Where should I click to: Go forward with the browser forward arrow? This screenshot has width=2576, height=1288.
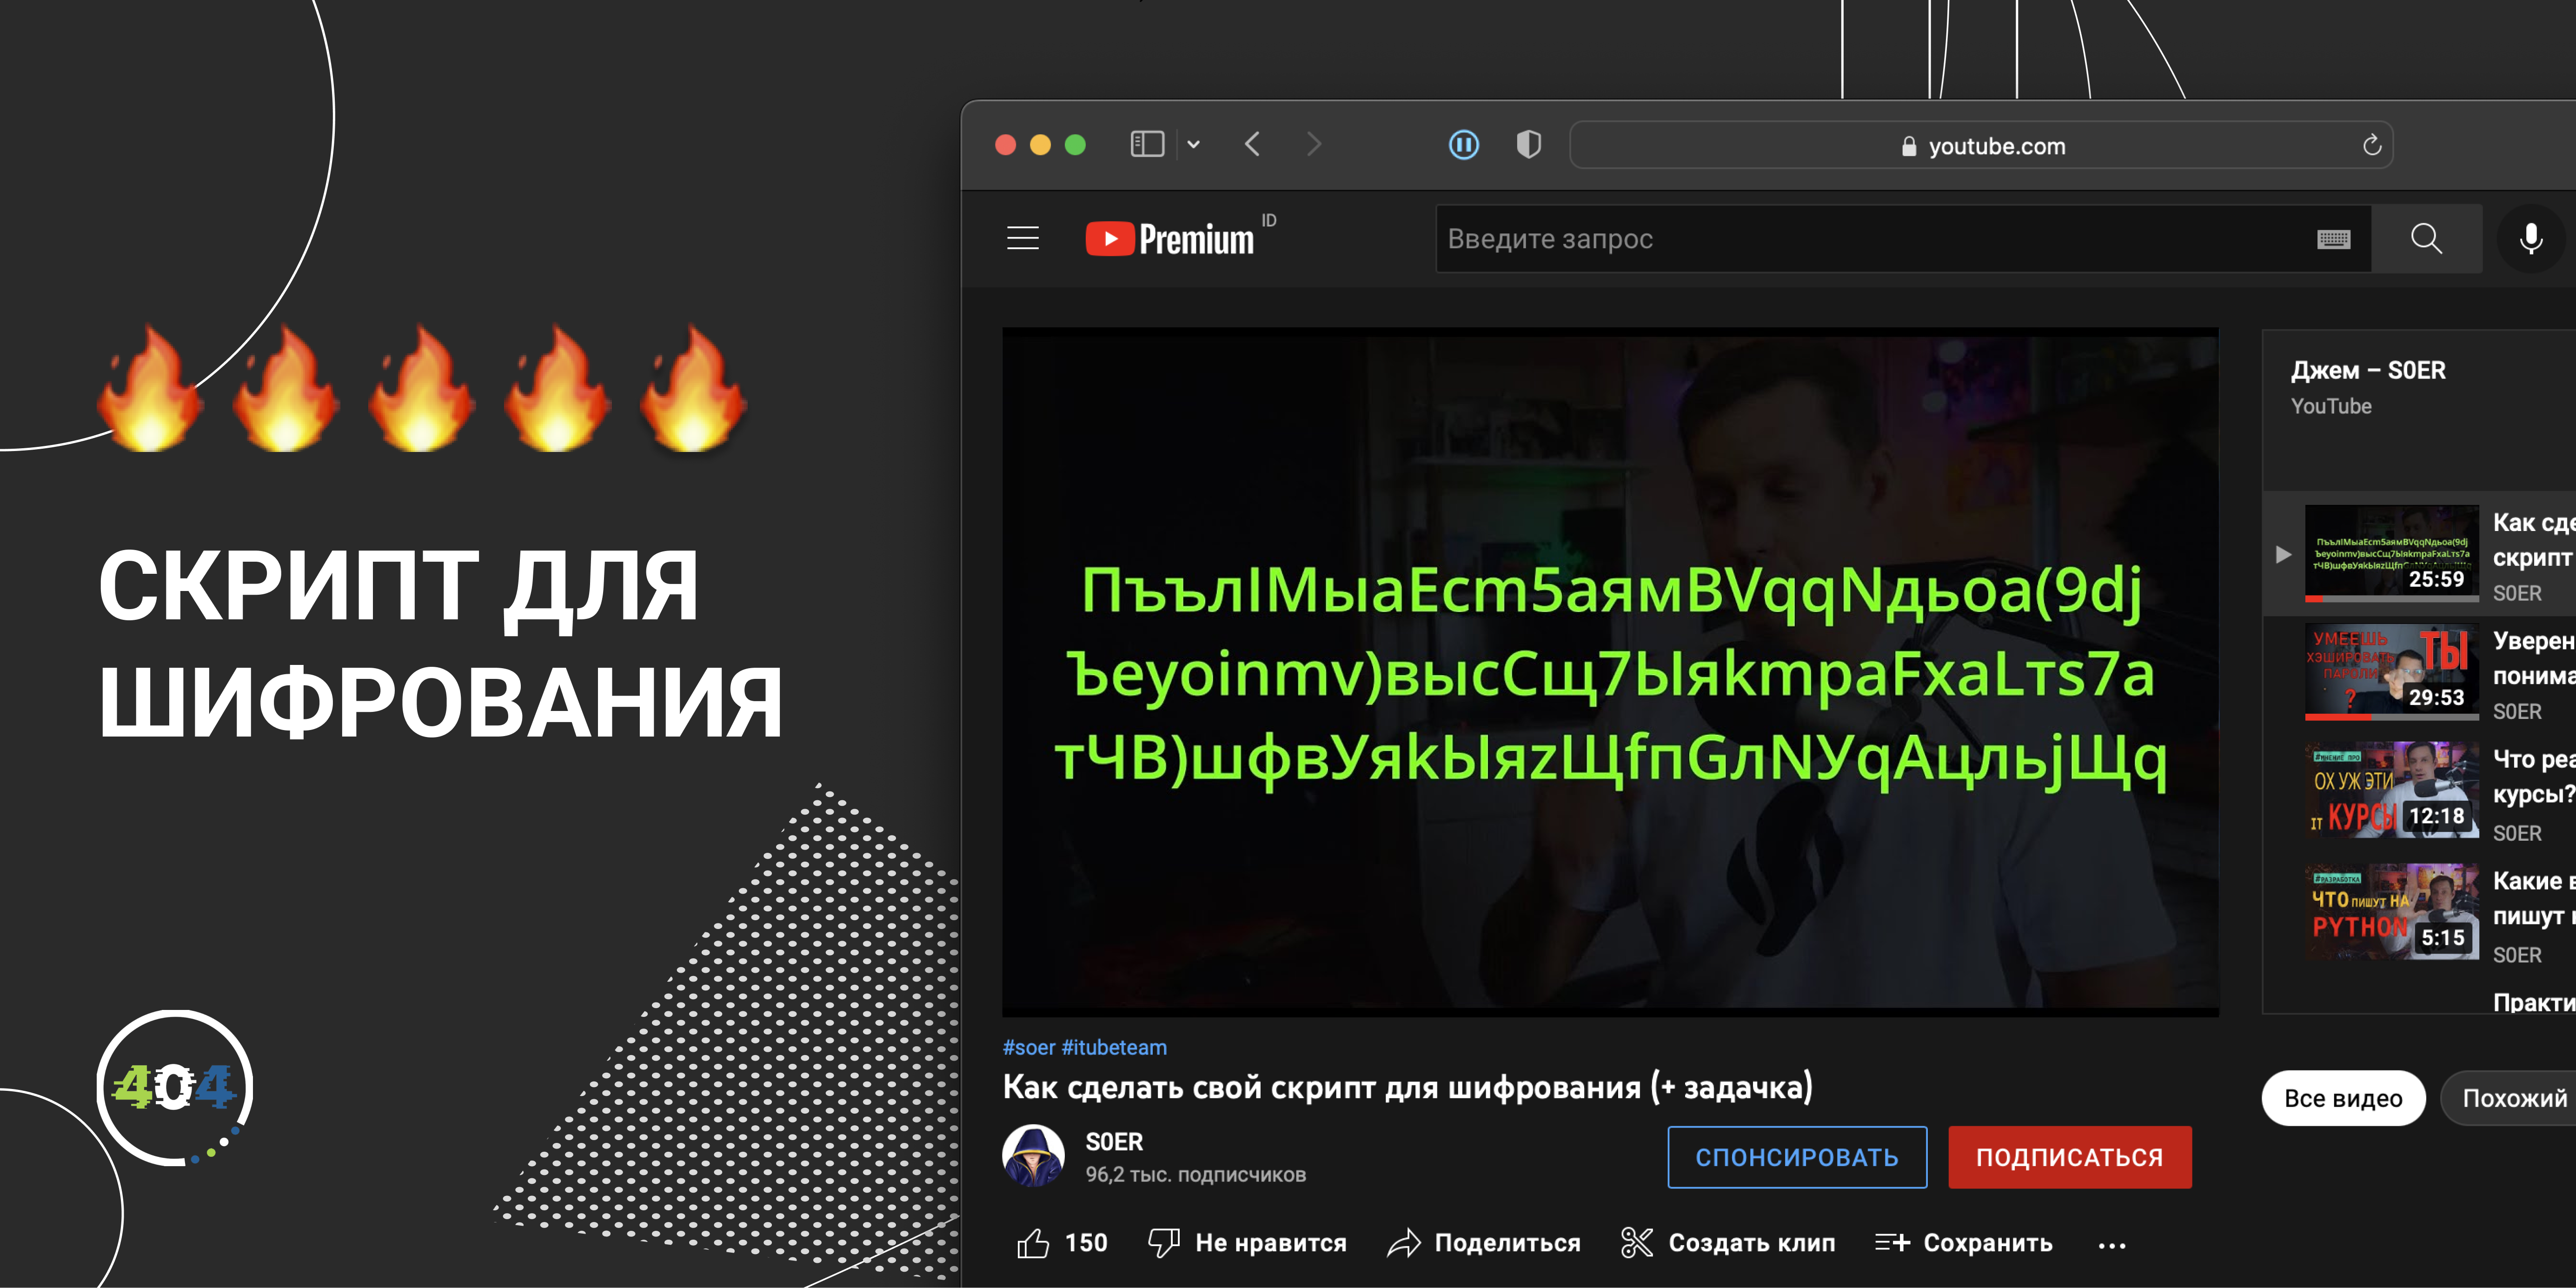coord(1314,144)
